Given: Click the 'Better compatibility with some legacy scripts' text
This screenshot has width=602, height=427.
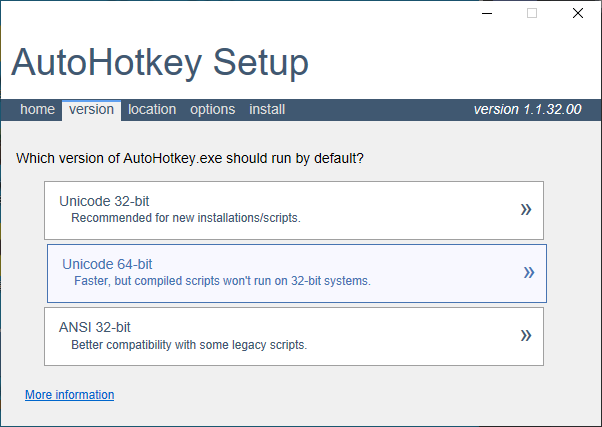Looking at the screenshot, I should click(189, 345).
